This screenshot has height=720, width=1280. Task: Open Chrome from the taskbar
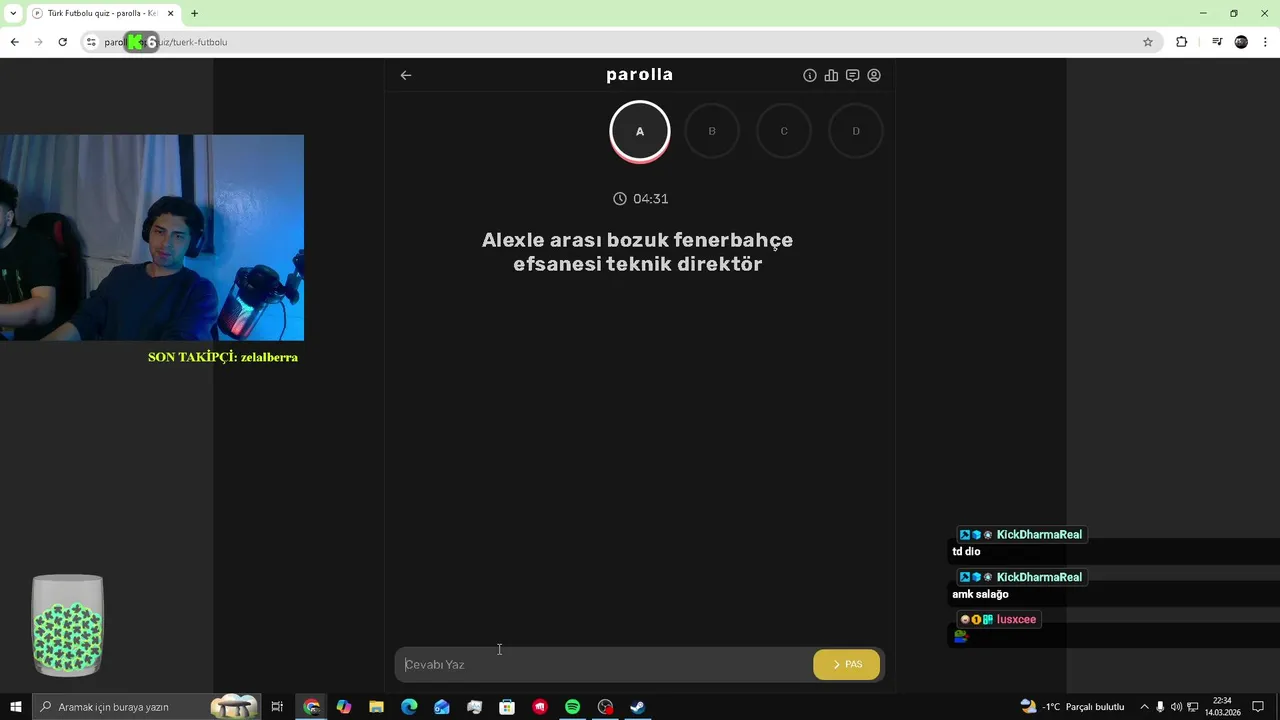pyautogui.click(x=312, y=707)
